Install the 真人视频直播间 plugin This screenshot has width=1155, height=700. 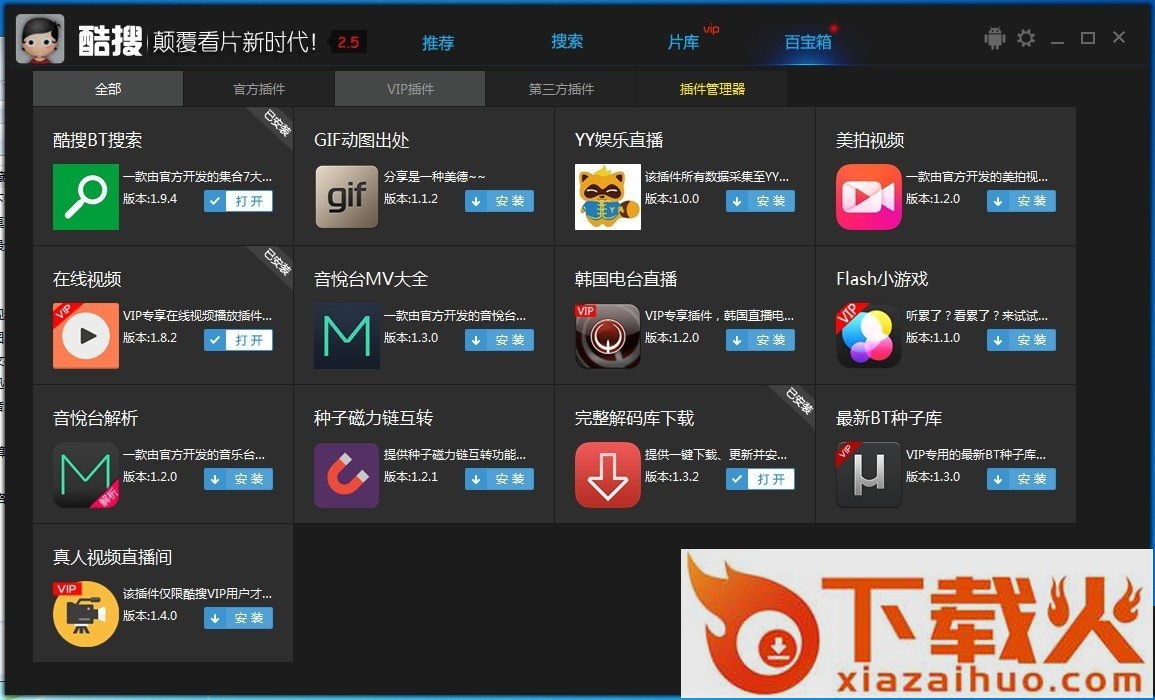239,617
